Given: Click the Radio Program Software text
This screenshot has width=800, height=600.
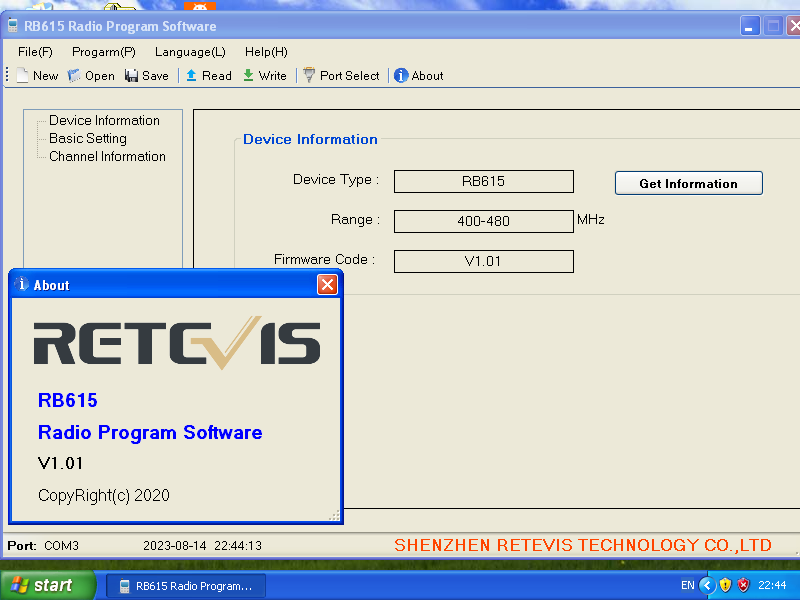Looking at the screenshot, I should pos(150,433).
